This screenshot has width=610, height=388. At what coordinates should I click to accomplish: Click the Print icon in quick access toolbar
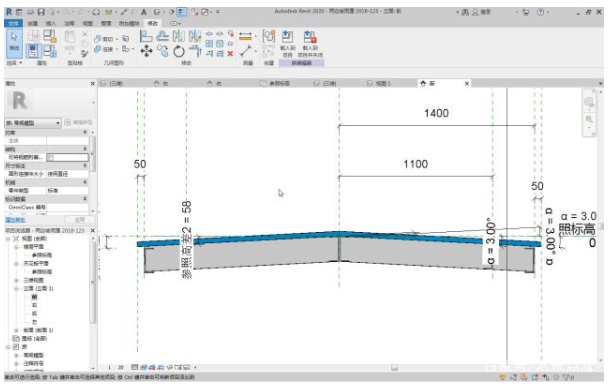click(96, 12)
